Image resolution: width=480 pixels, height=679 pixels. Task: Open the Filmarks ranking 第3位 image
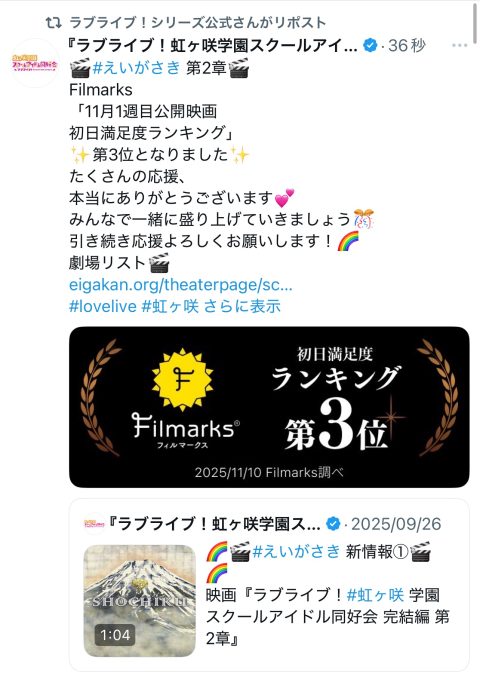click(269, 407)
